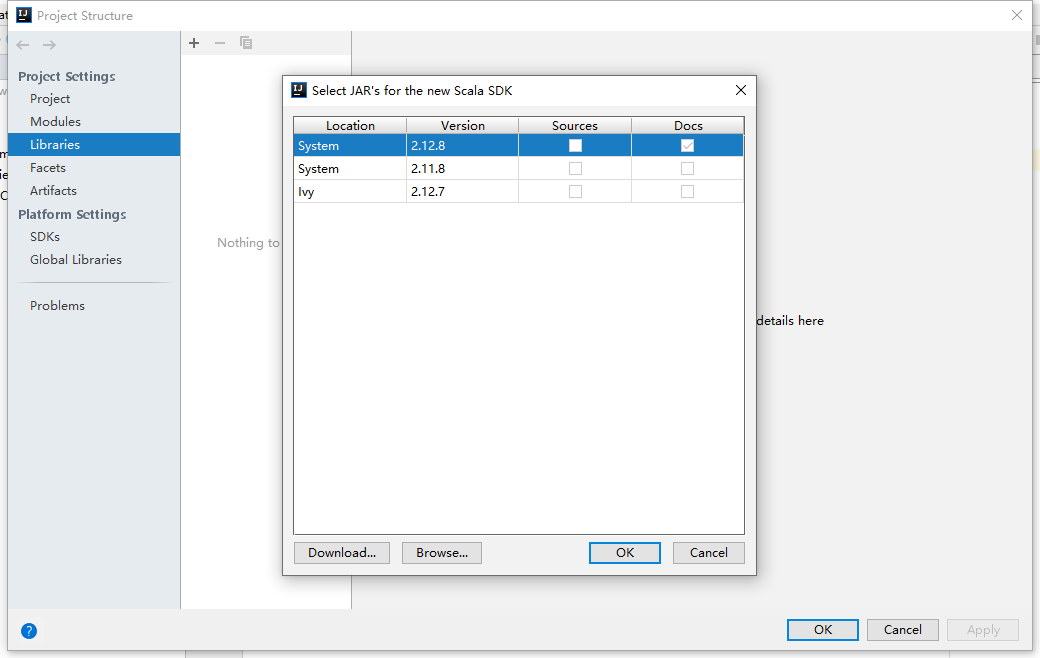The image size is (1040, 658).
Task: Click the Download... button
Action: click(342, 553)
